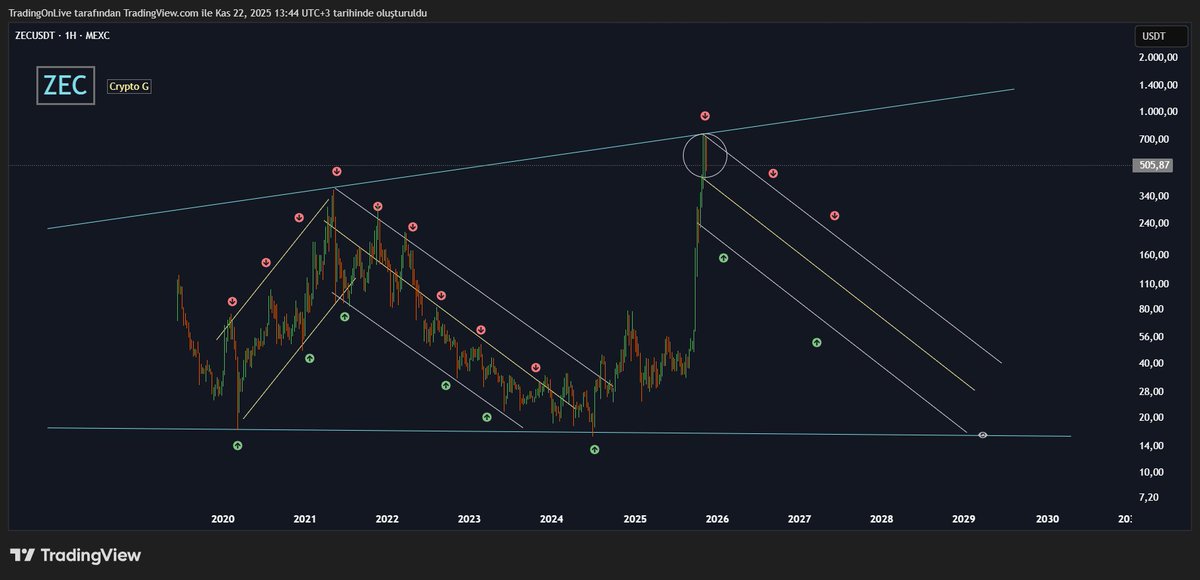This screenshot has width=1200, height=580.
Task: Click the 28,00 price axis label
Action: tap(1153, 391)
